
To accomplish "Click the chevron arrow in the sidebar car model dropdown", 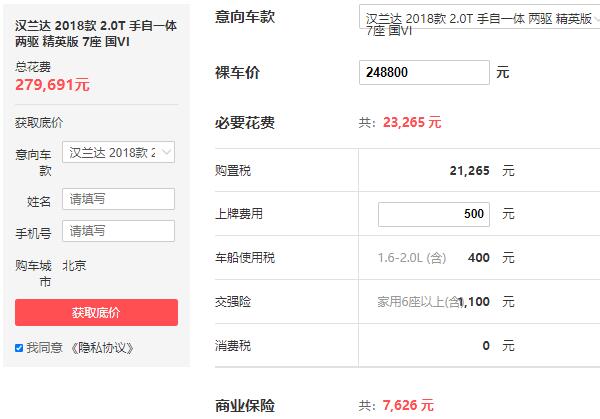I will [x=166, y=152].
